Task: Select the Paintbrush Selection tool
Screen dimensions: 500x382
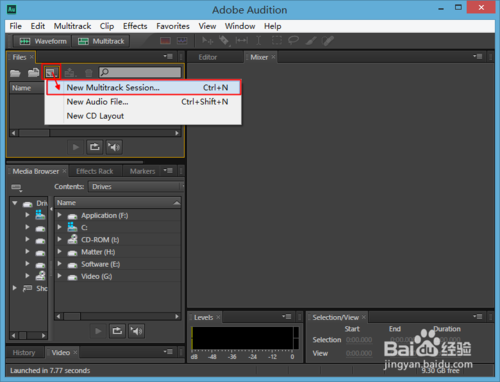Action: click(x=311, y=41)
